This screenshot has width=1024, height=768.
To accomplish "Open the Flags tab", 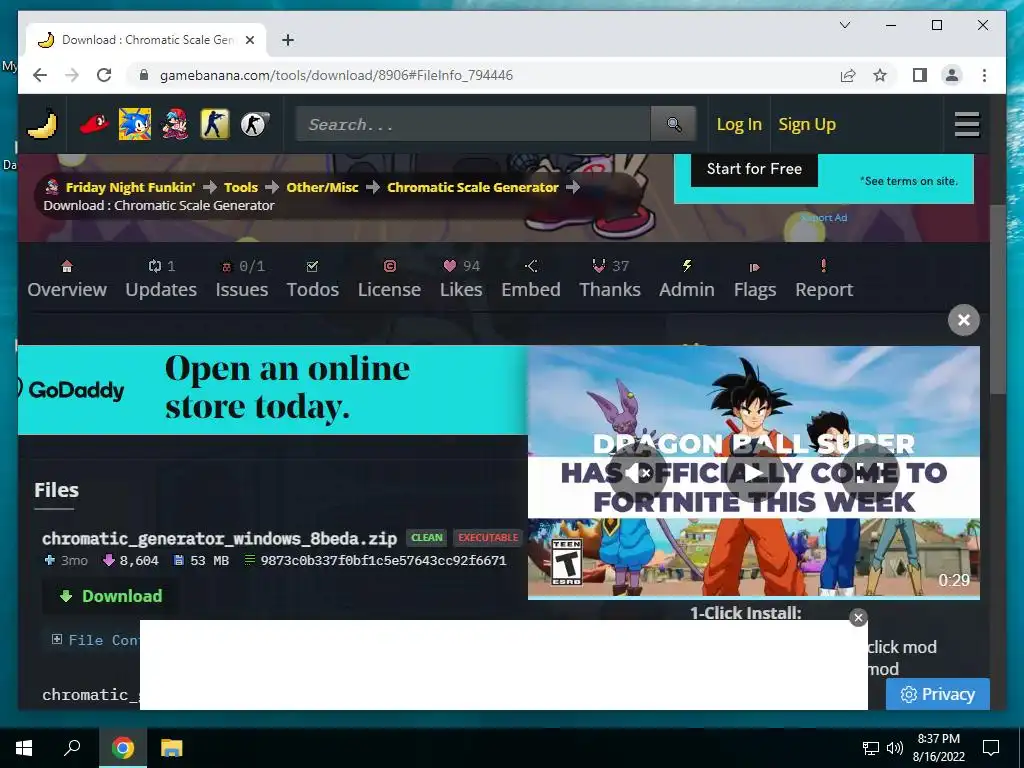I will [x=754, y=279].
